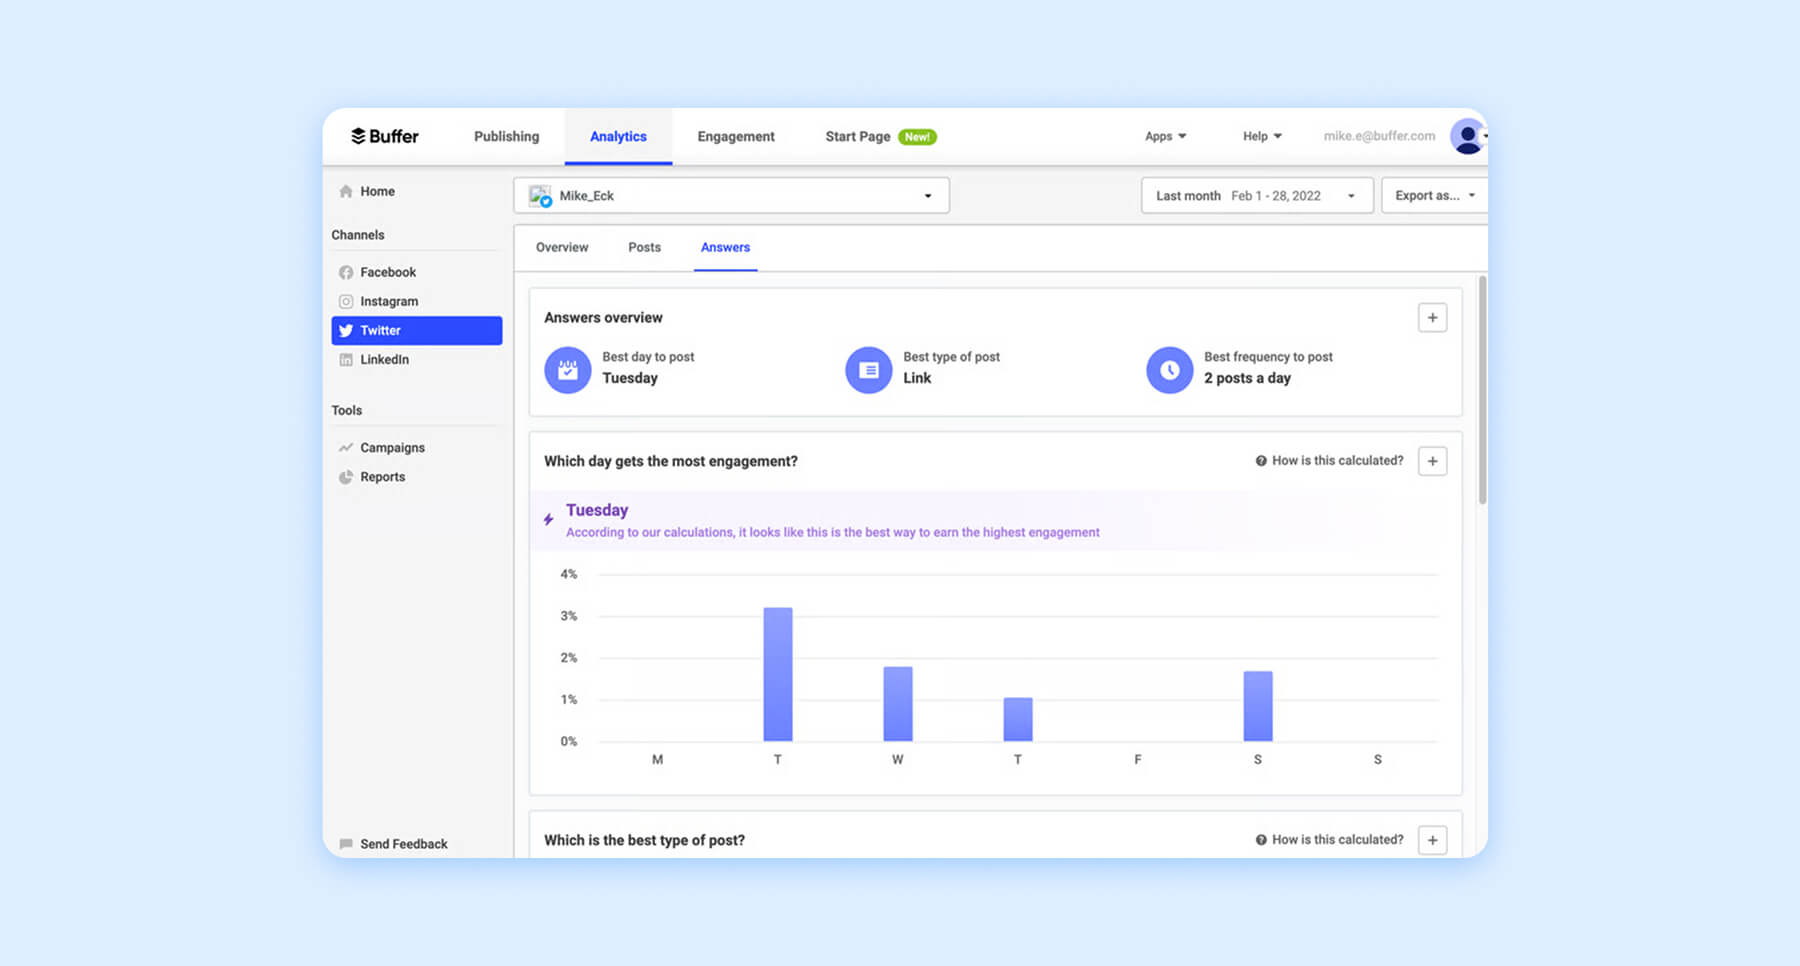Switch to the Posts tab
Viewport: 1800px width, 966px height.
[x=644, y=247]
